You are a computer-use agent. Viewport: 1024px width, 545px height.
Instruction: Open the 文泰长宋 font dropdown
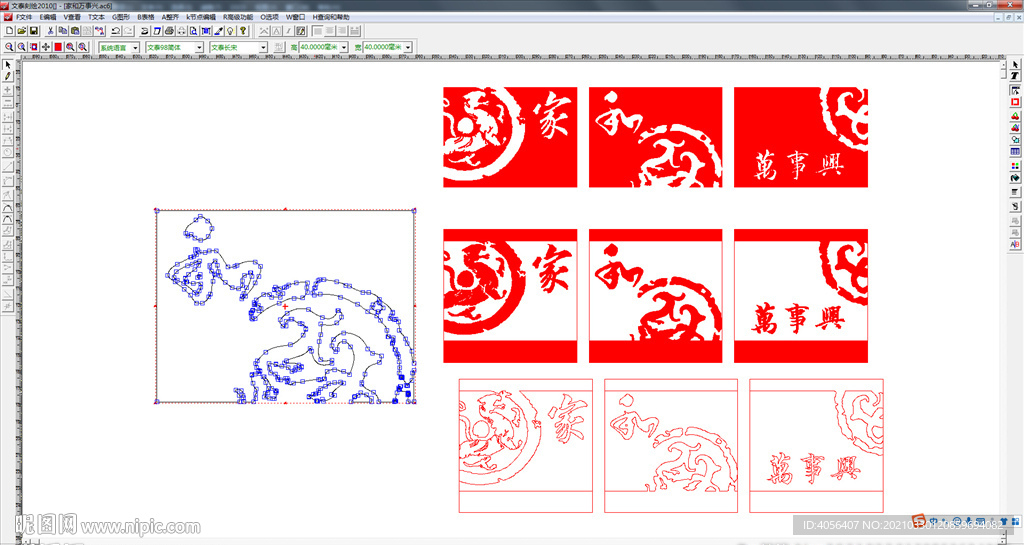point(263,48)
